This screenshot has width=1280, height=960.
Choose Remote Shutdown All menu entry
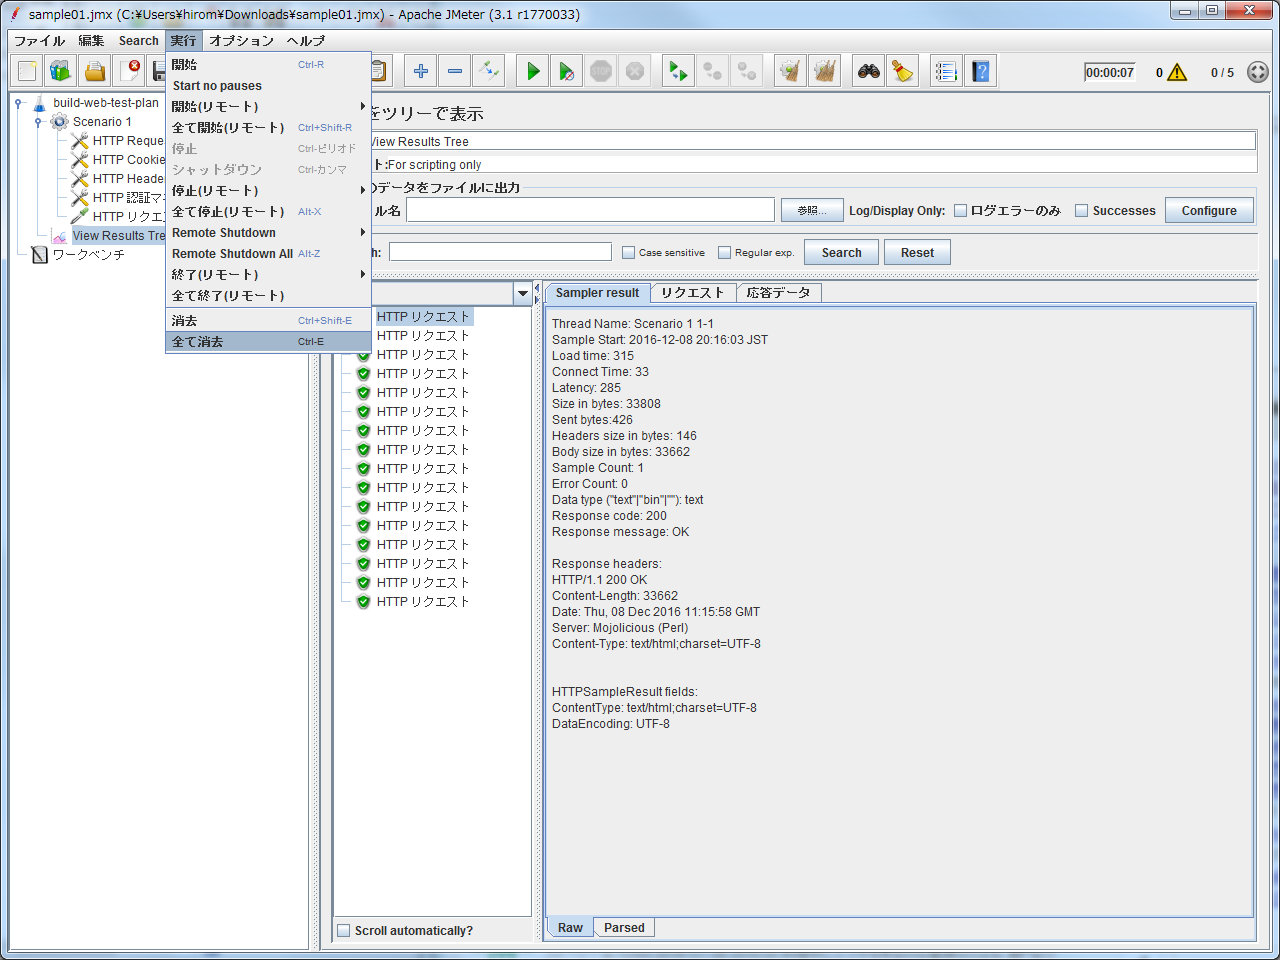[x=268, y=254]
